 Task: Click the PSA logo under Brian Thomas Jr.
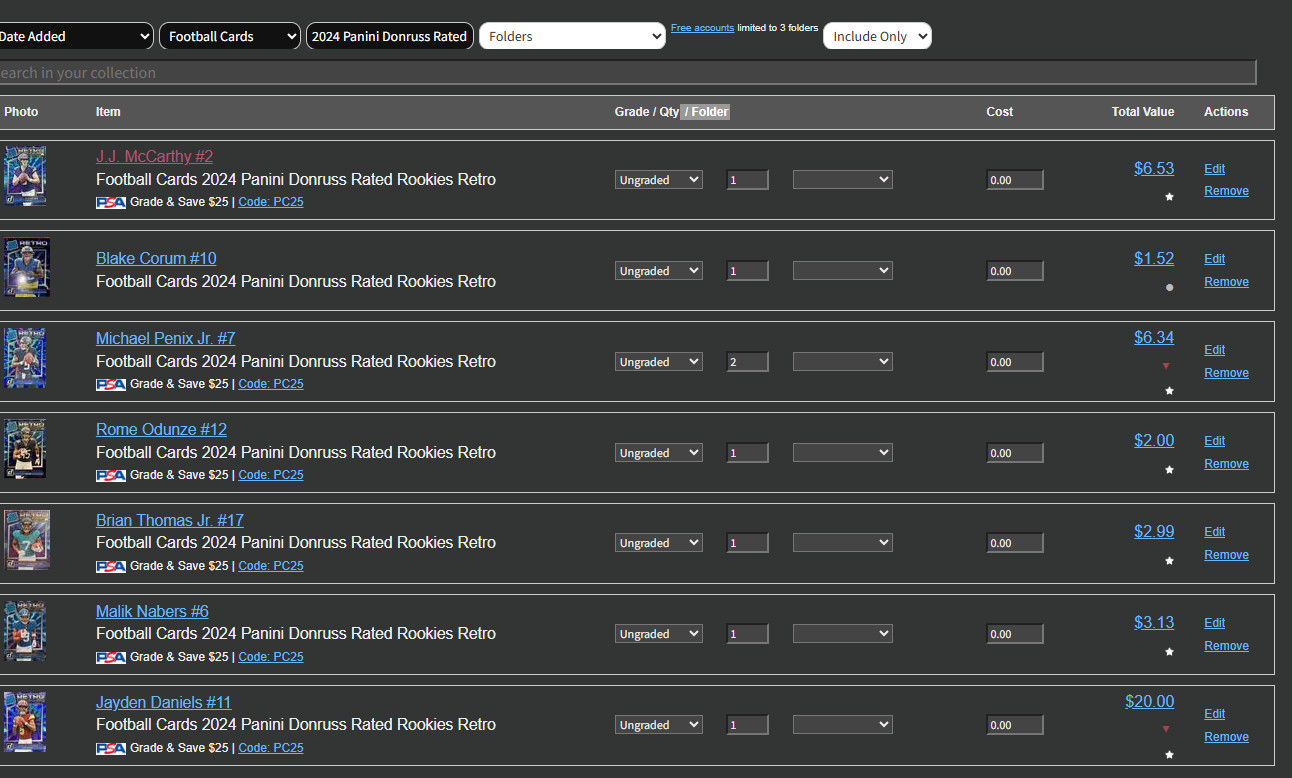[111, 566]
